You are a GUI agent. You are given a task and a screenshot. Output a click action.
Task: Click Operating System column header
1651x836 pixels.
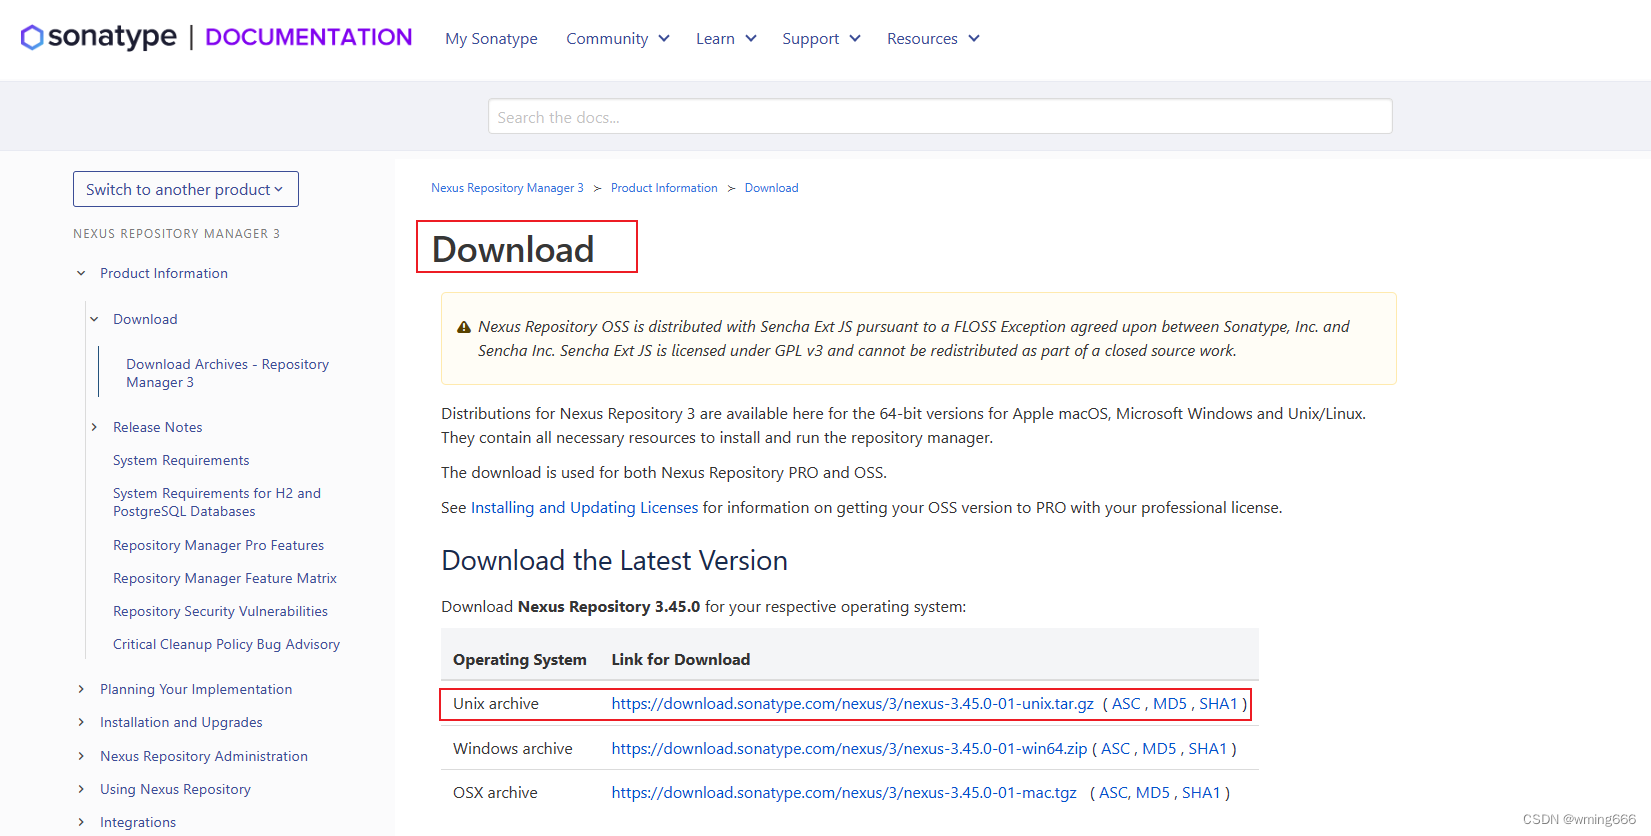[520, 660]
